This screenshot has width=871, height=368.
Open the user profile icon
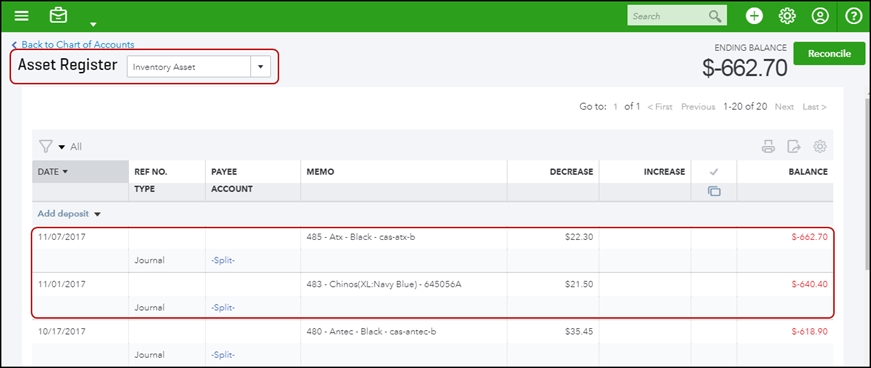pyautogui.click(x=820, y=16)
